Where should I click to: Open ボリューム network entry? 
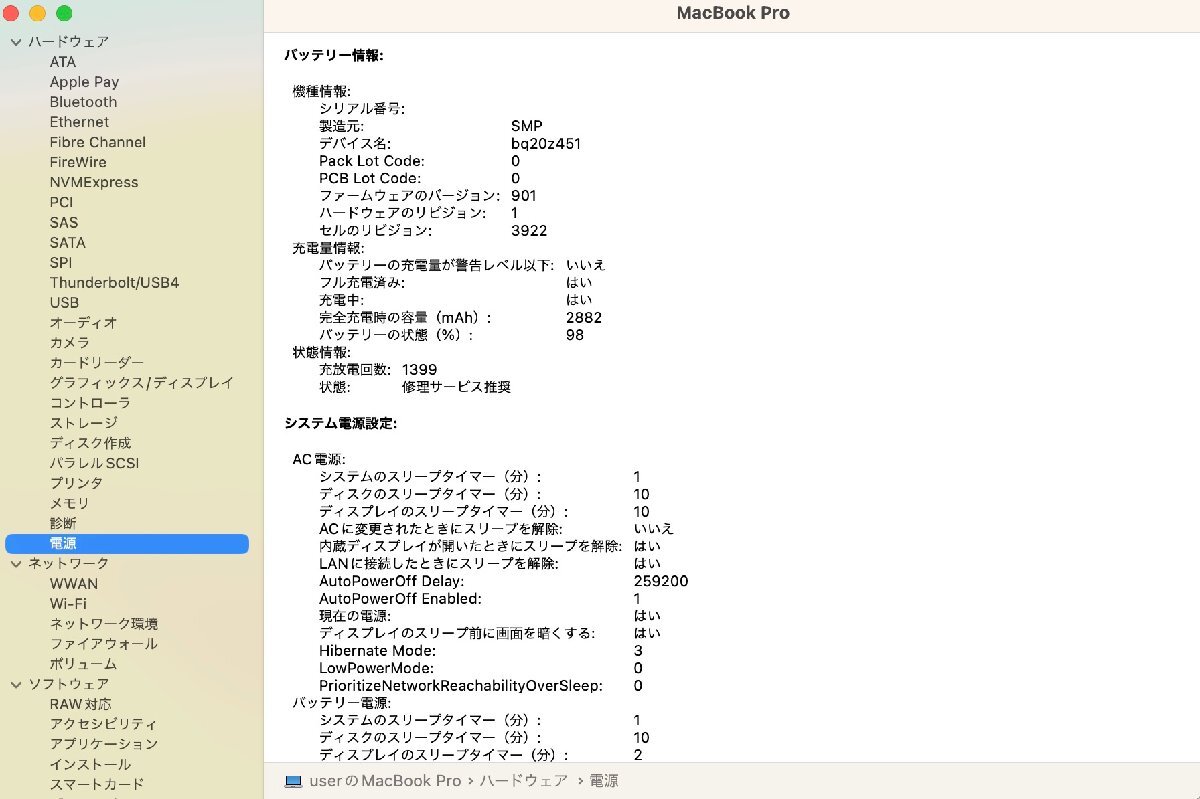(83, 664)
